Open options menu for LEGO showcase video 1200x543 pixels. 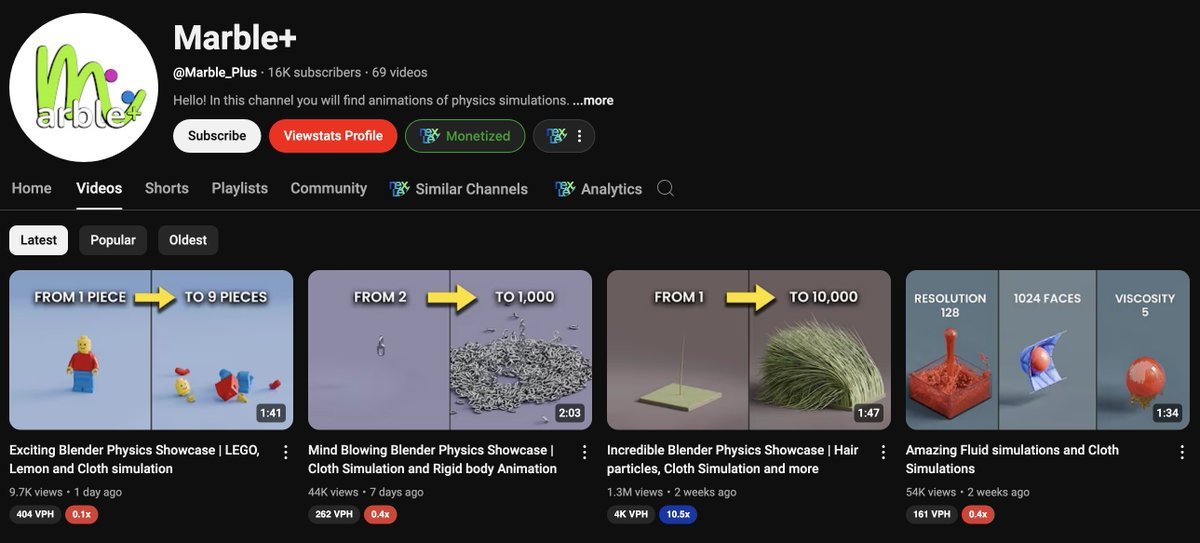tap(285, 453)
